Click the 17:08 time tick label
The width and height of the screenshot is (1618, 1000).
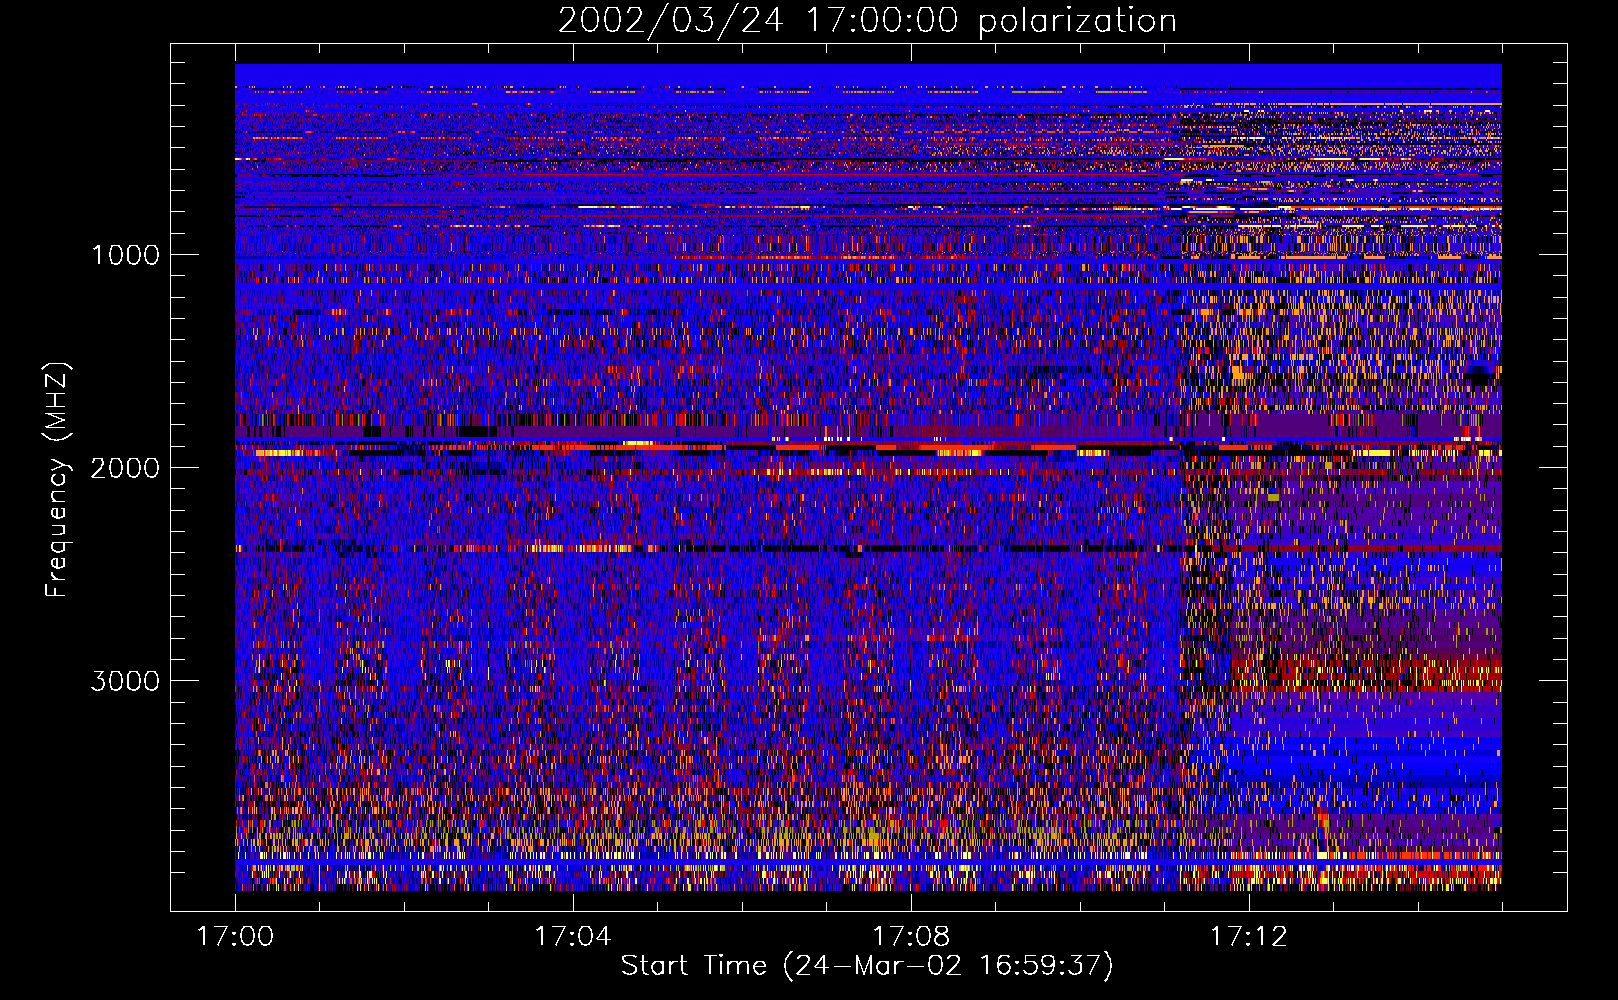[911, 936]
